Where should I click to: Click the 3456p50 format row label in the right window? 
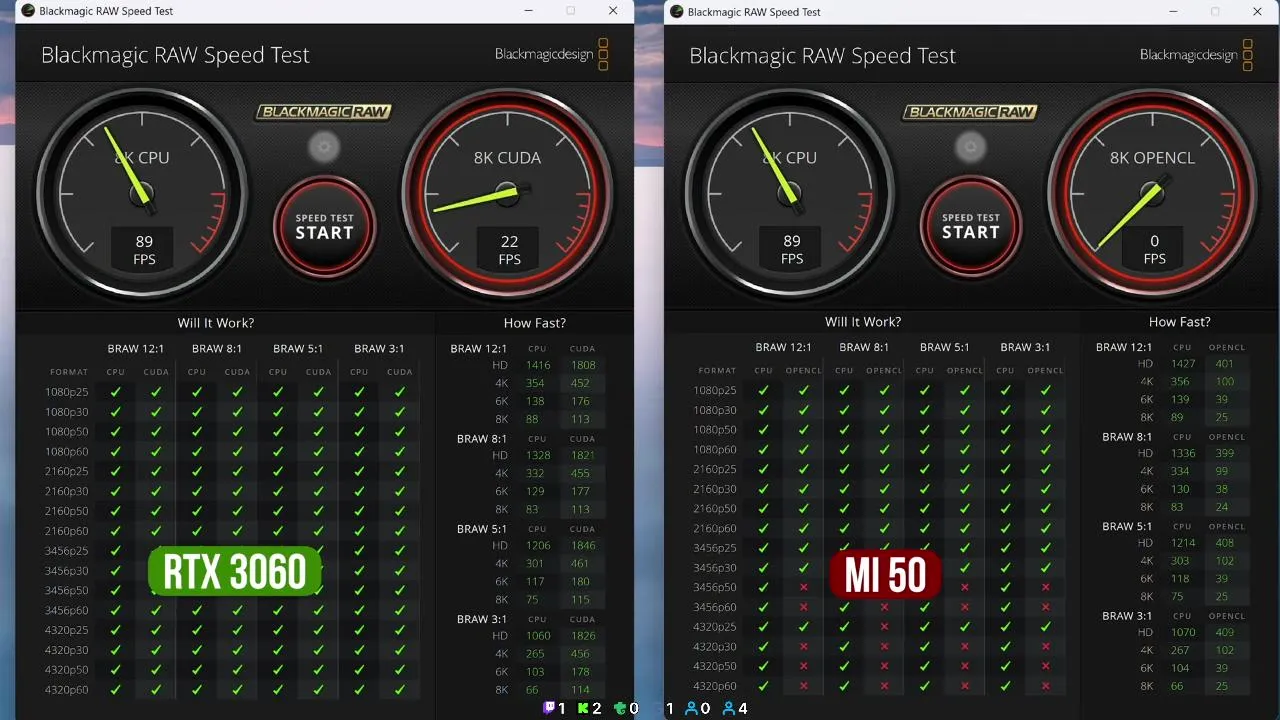click(714, 587)
